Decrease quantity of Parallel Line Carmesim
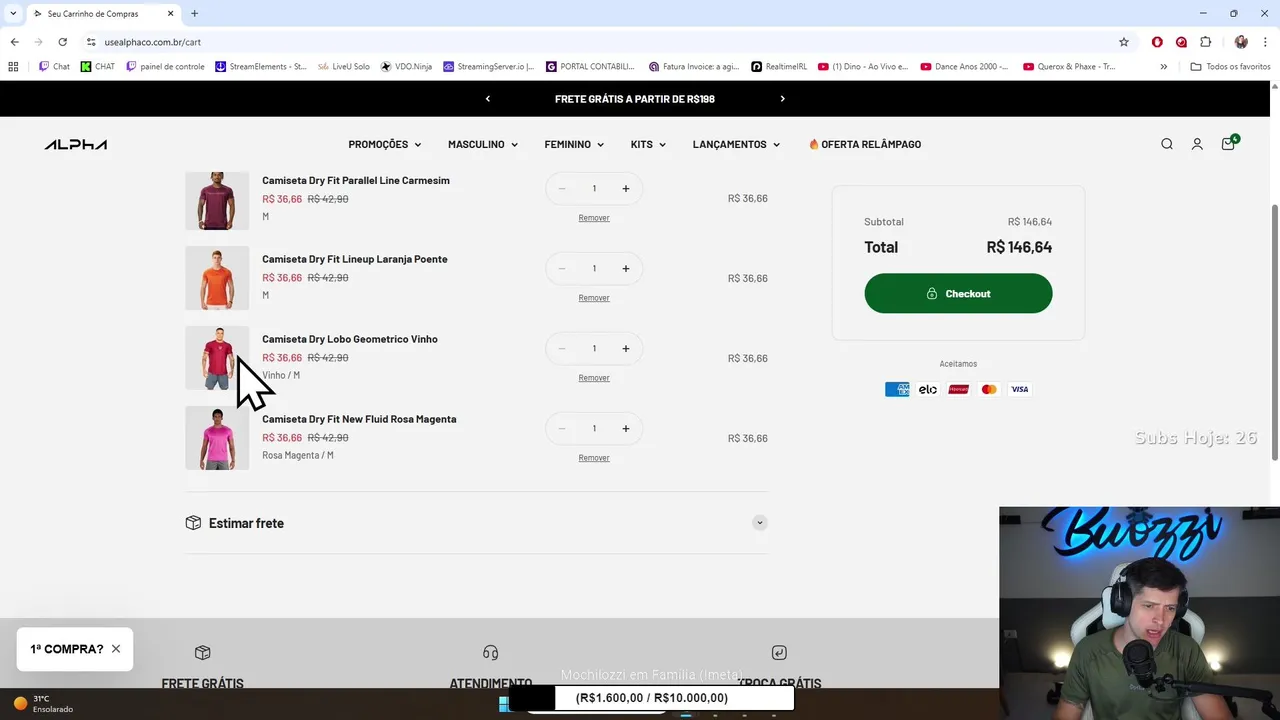 pos(562,188)
